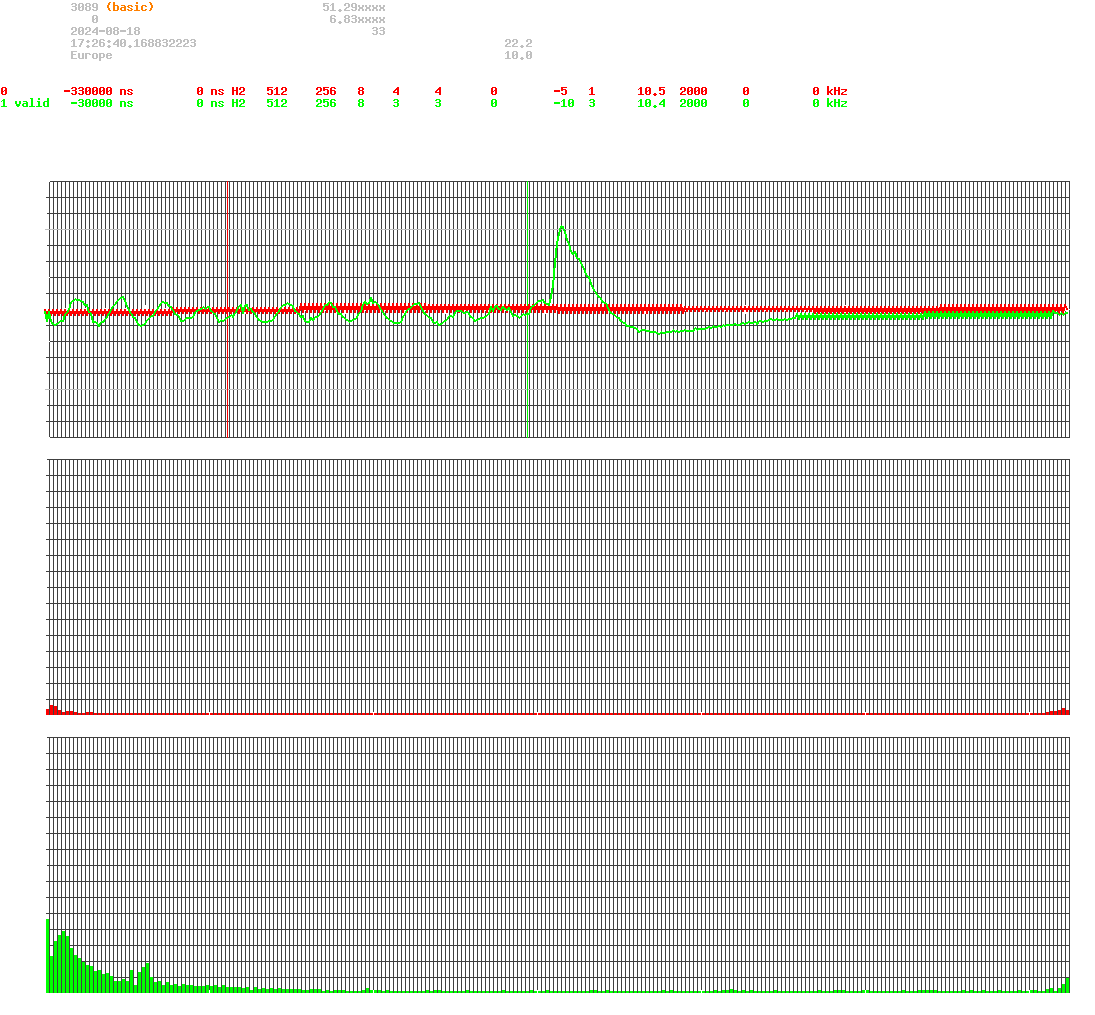Click the green '1 valid' label
Screen dimensions: 1095x1015
coord(25,103)
